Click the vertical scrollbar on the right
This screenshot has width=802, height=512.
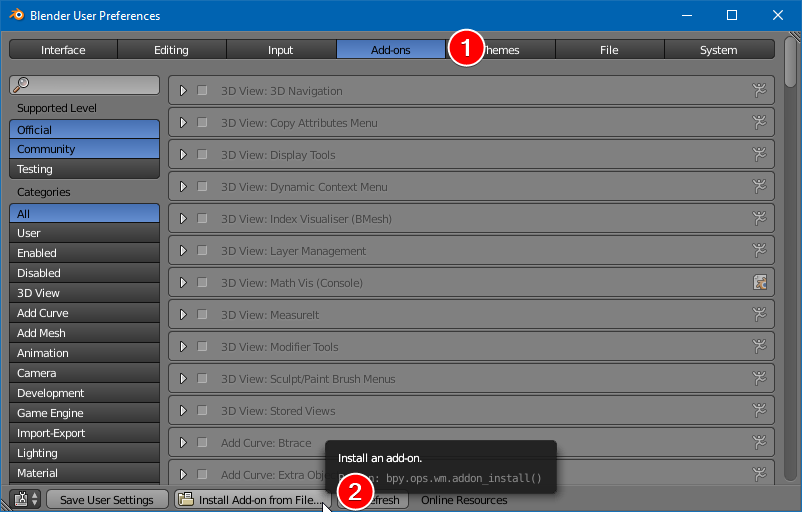click(x=791, y=61)
